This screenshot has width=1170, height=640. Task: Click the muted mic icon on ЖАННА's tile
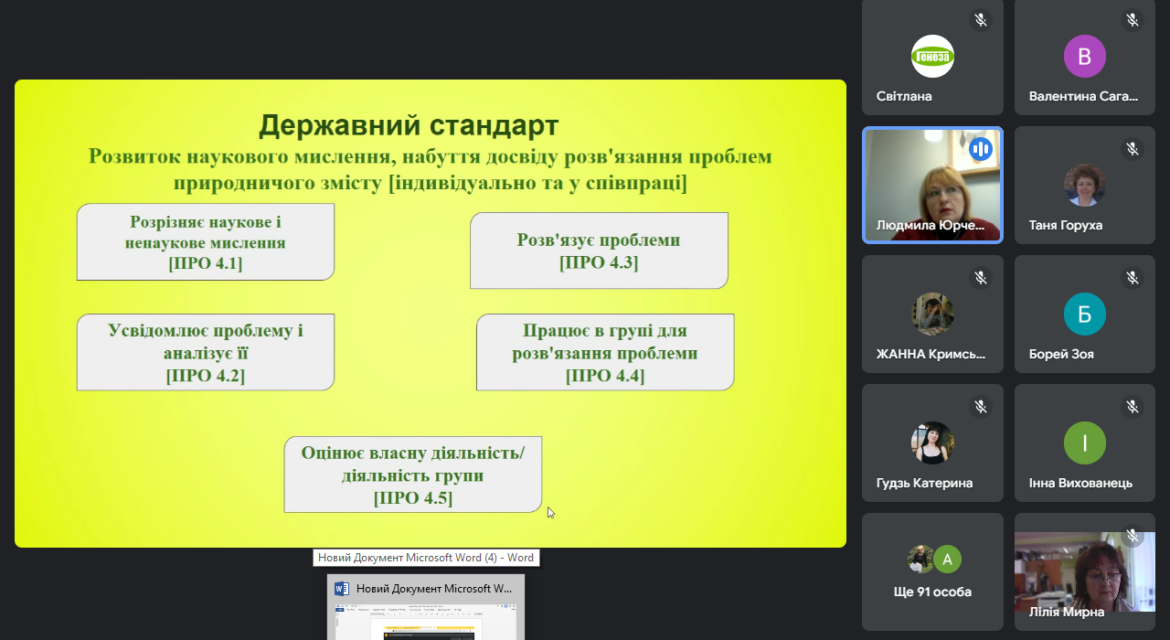click(x=980, y=278)
